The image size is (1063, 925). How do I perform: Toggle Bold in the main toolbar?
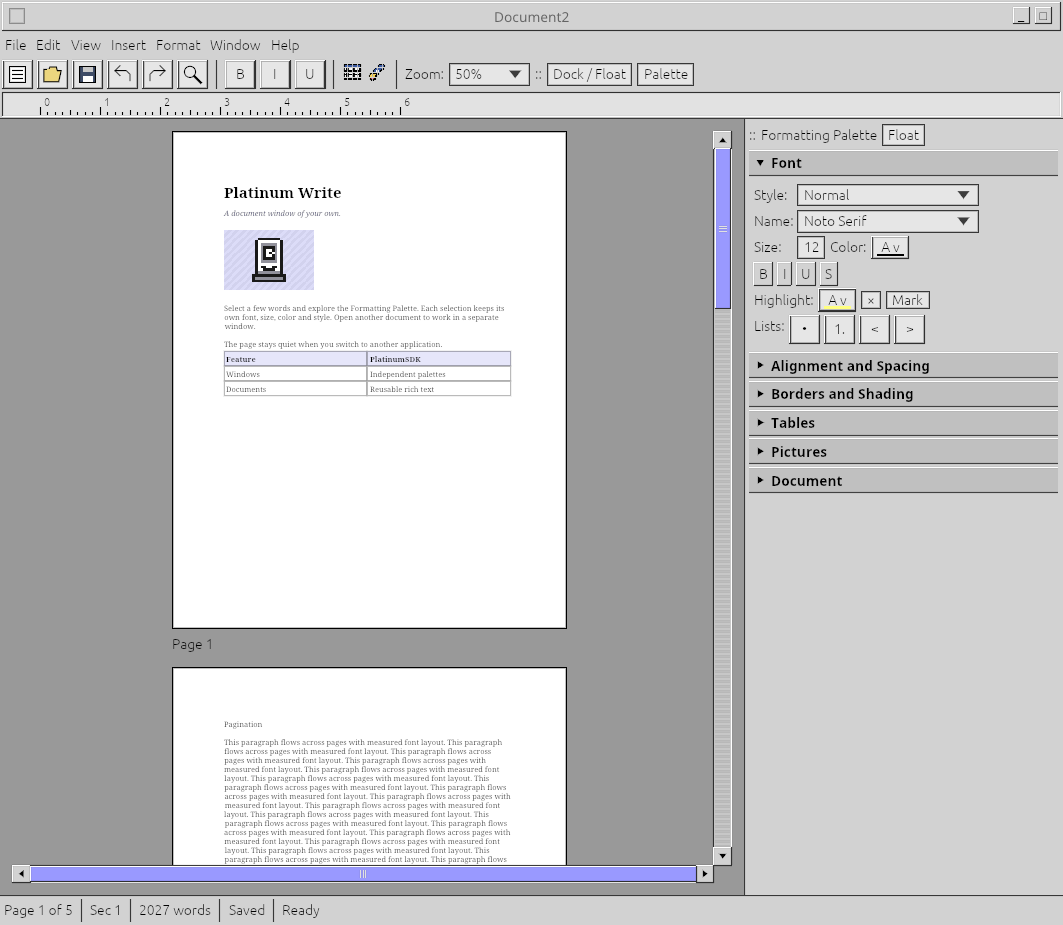(240, 75)
